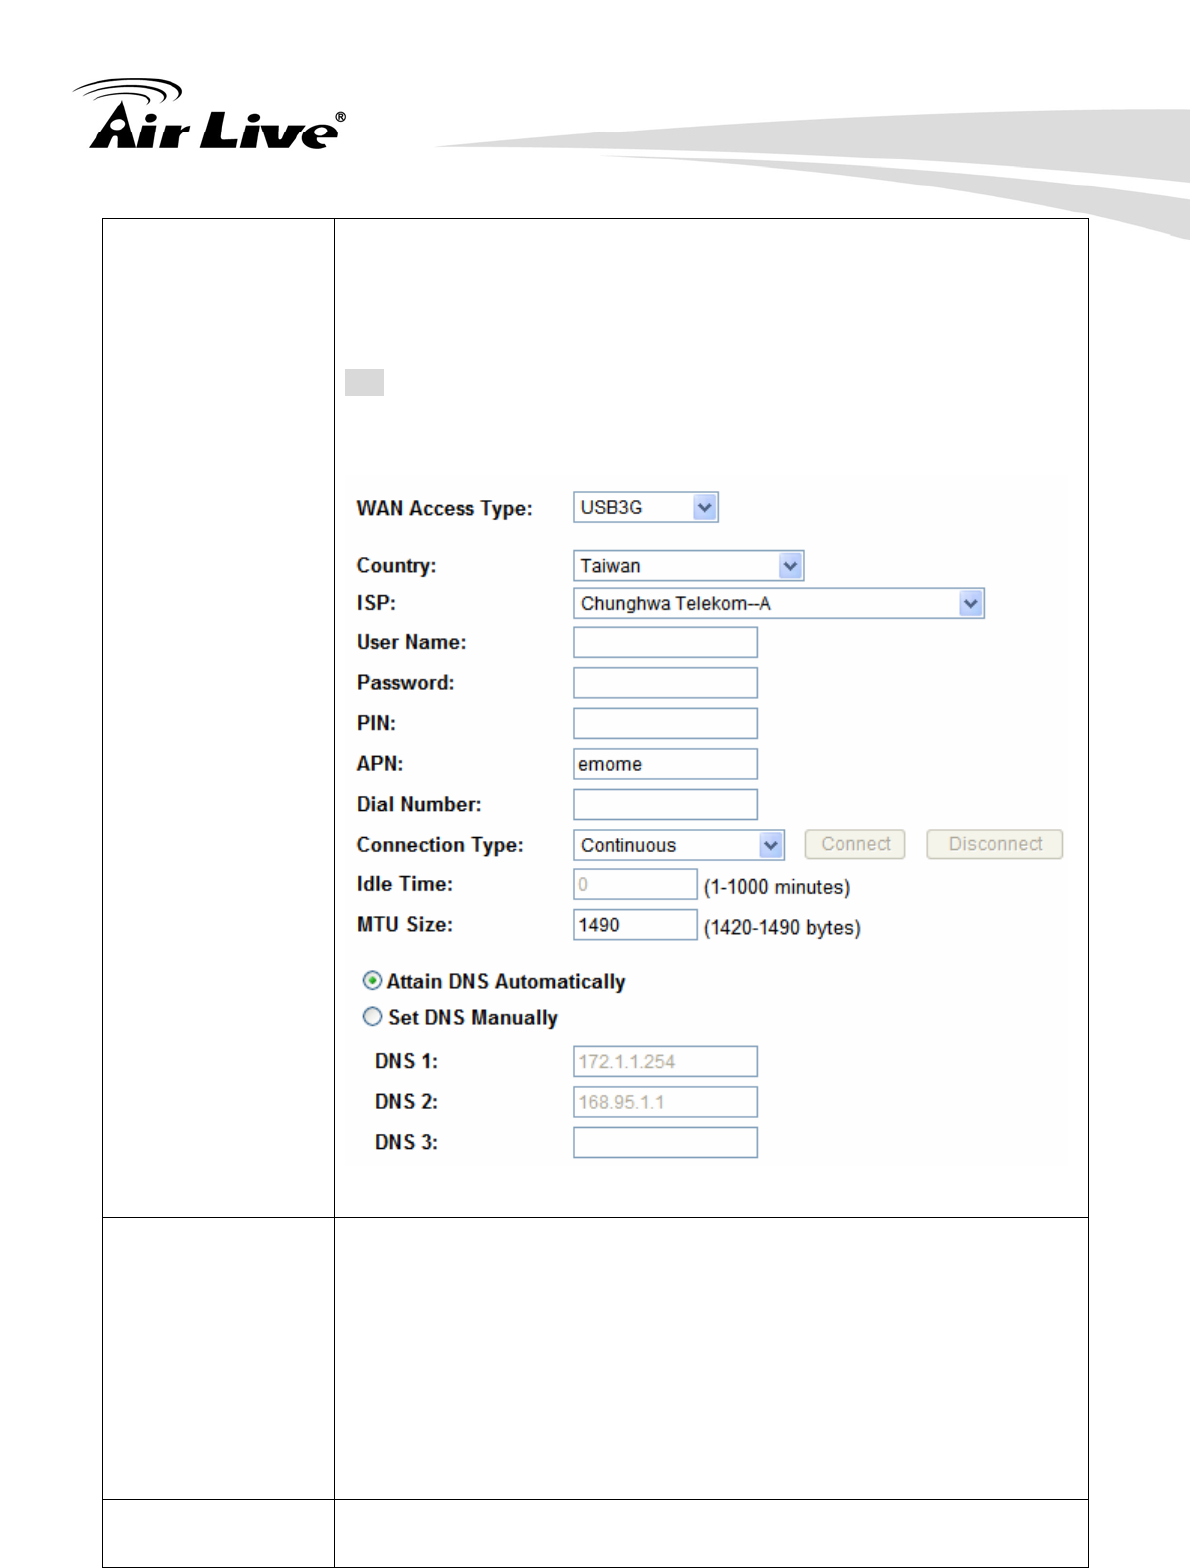This screenshot has width=1190, height=1568.
Task: Select the MTU Size field with 1490
Action: (x=635, y=924)
